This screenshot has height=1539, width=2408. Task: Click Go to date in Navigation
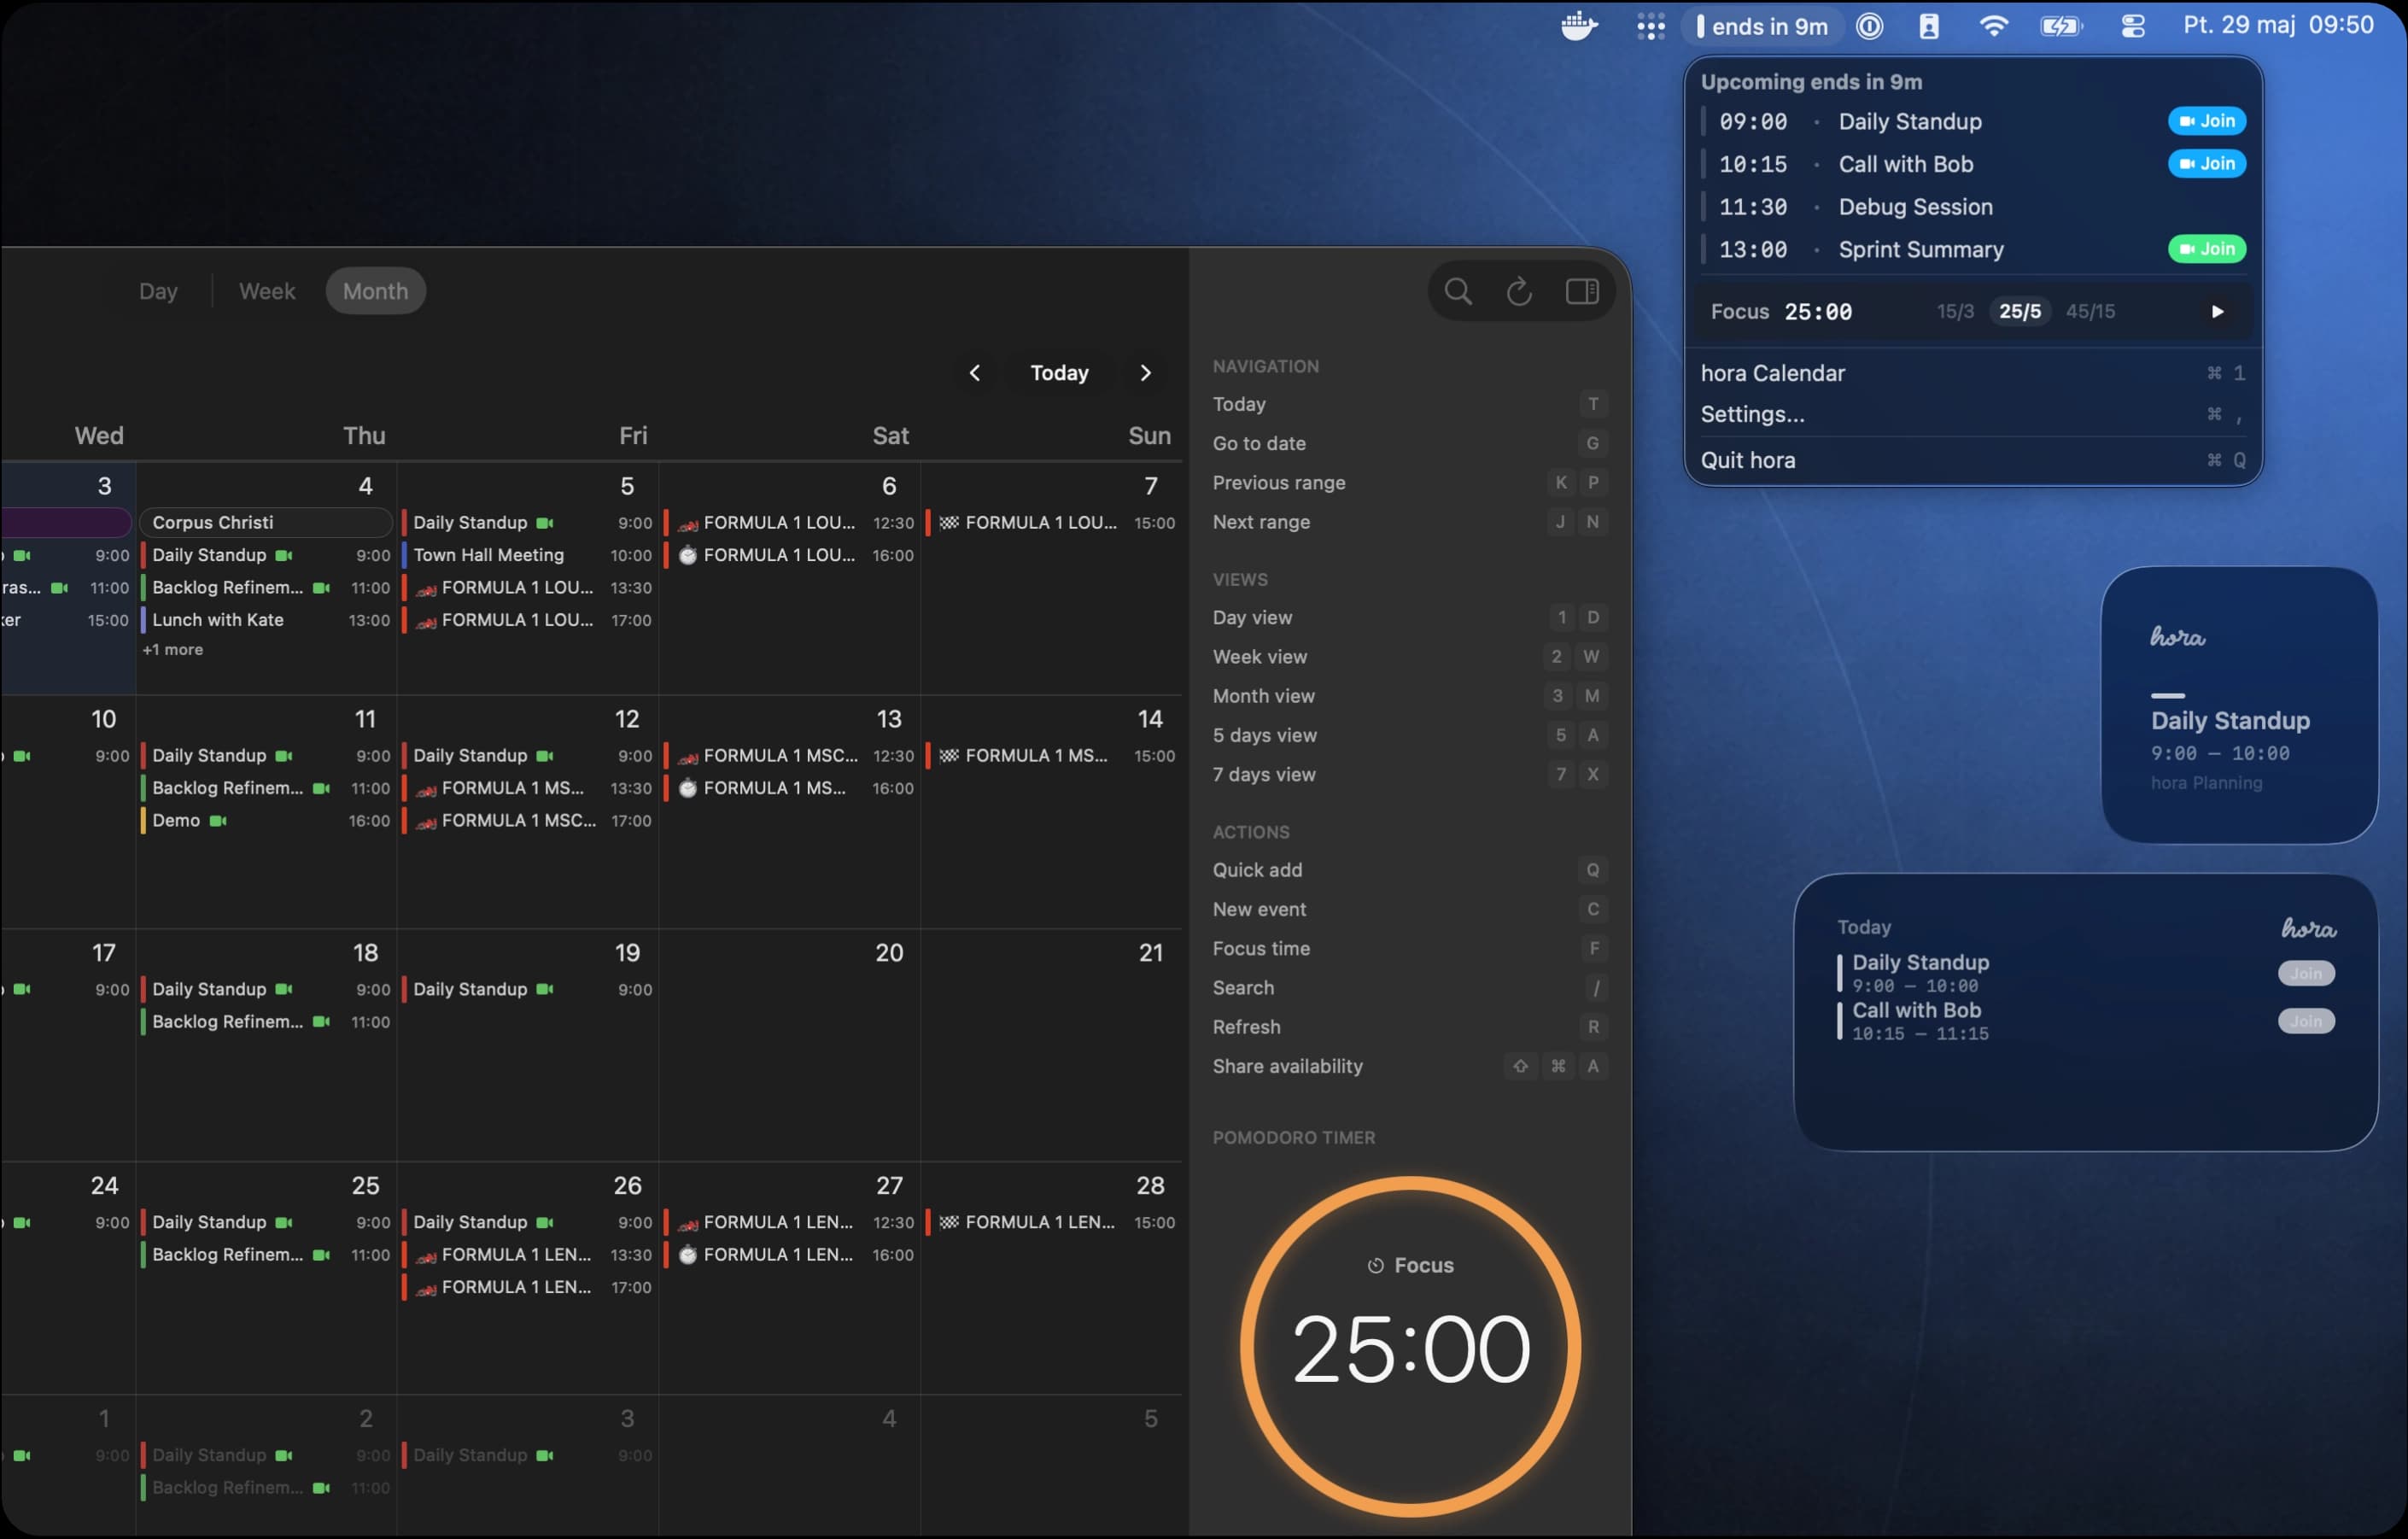click(x=1409, y=443)
